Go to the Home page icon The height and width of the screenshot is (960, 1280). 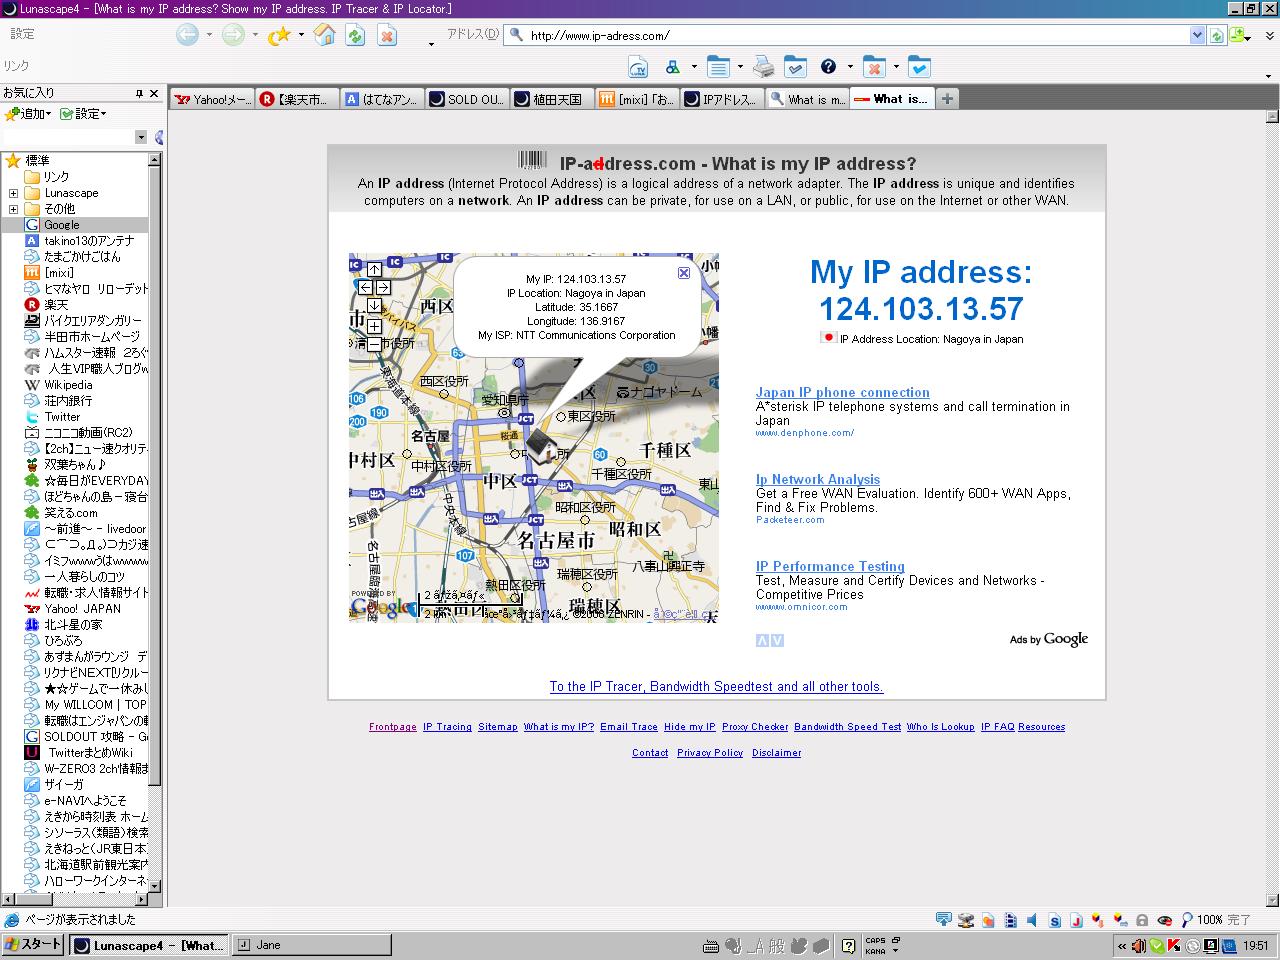324,36
